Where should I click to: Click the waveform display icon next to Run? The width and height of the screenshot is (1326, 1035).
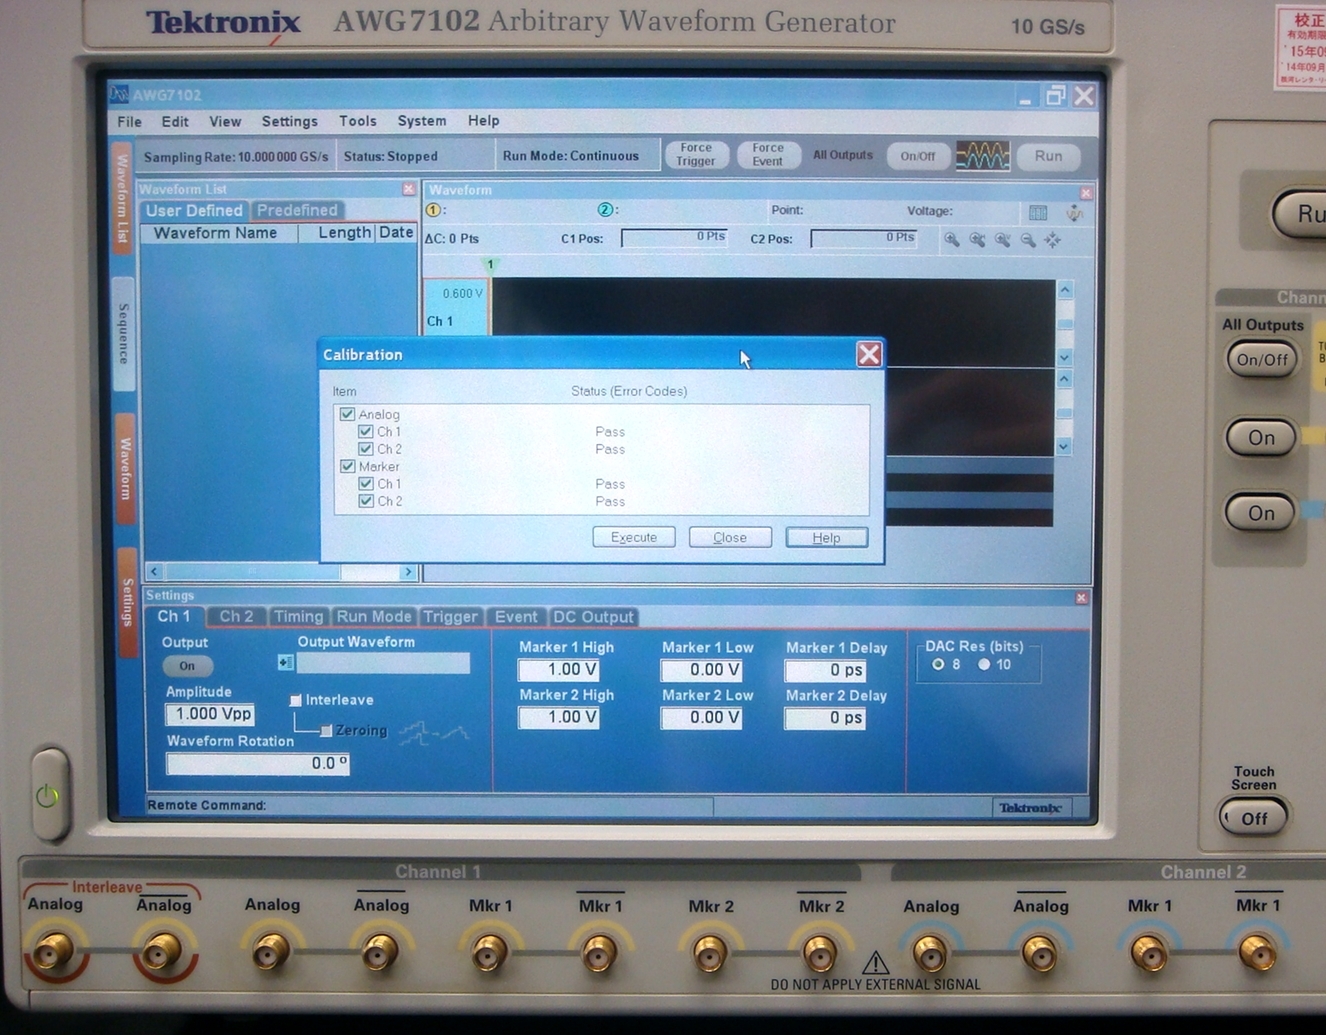point(983,156)
